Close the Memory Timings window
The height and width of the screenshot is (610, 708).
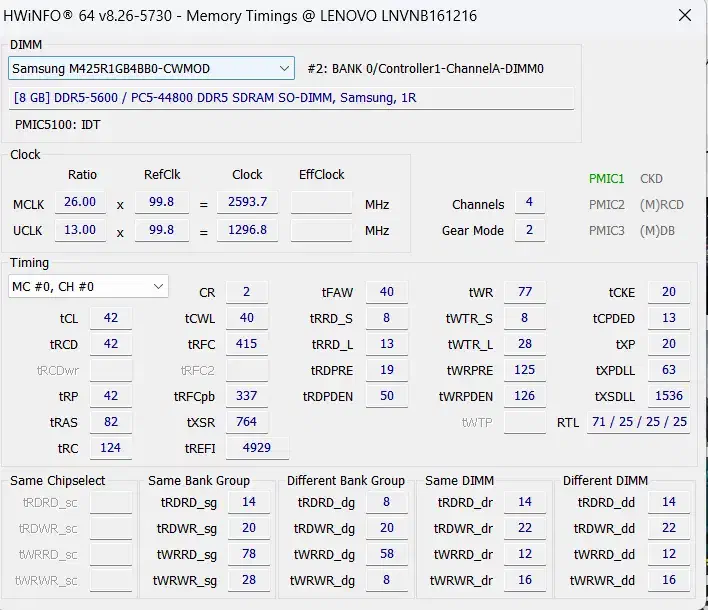(683, 16)
